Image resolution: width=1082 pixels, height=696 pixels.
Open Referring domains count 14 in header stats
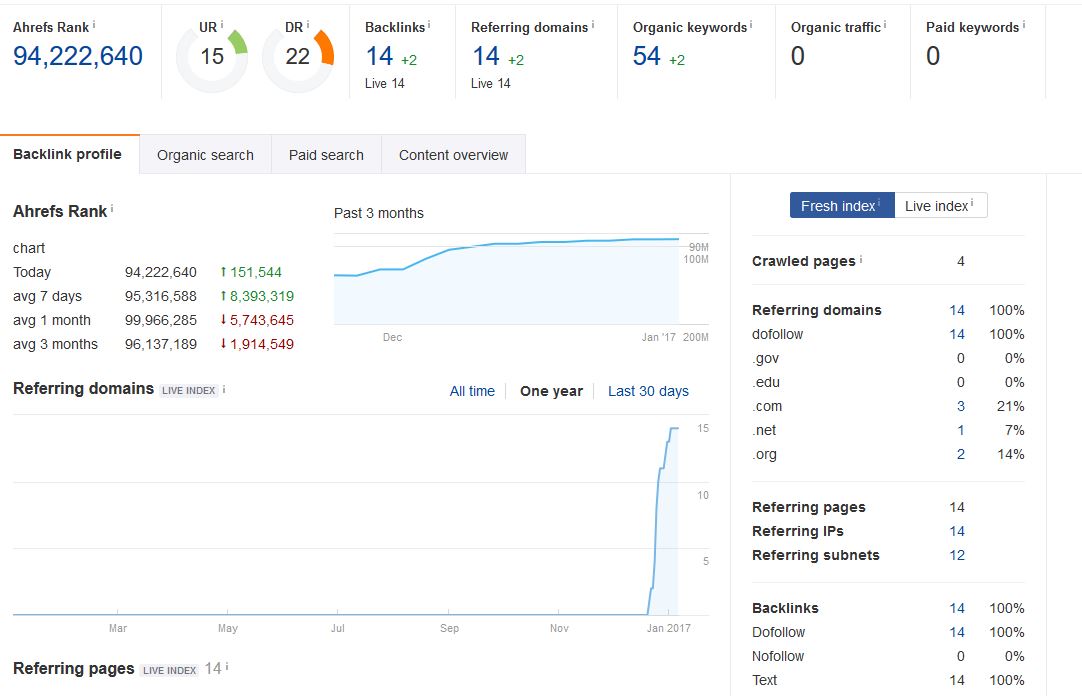(486, 56)
